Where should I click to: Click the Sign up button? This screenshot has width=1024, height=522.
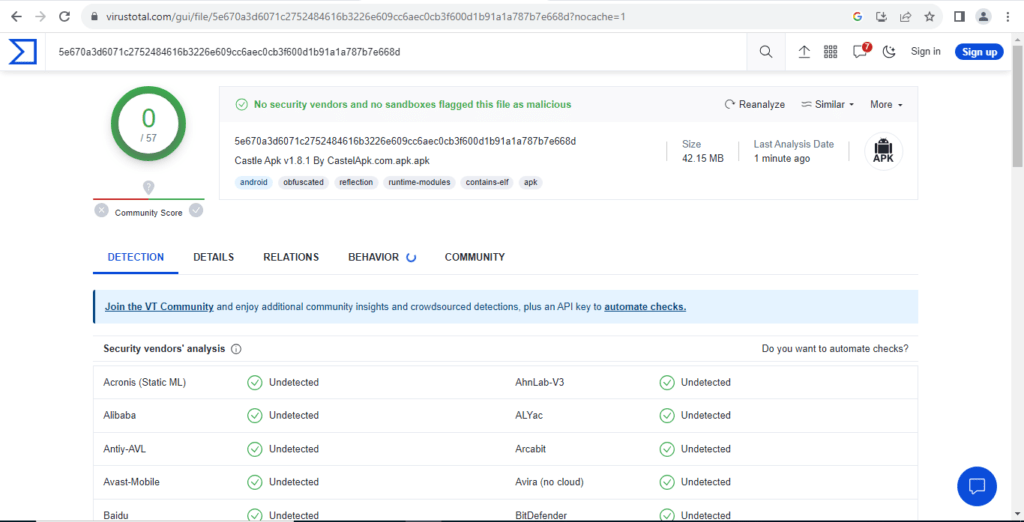click(979, 52)
